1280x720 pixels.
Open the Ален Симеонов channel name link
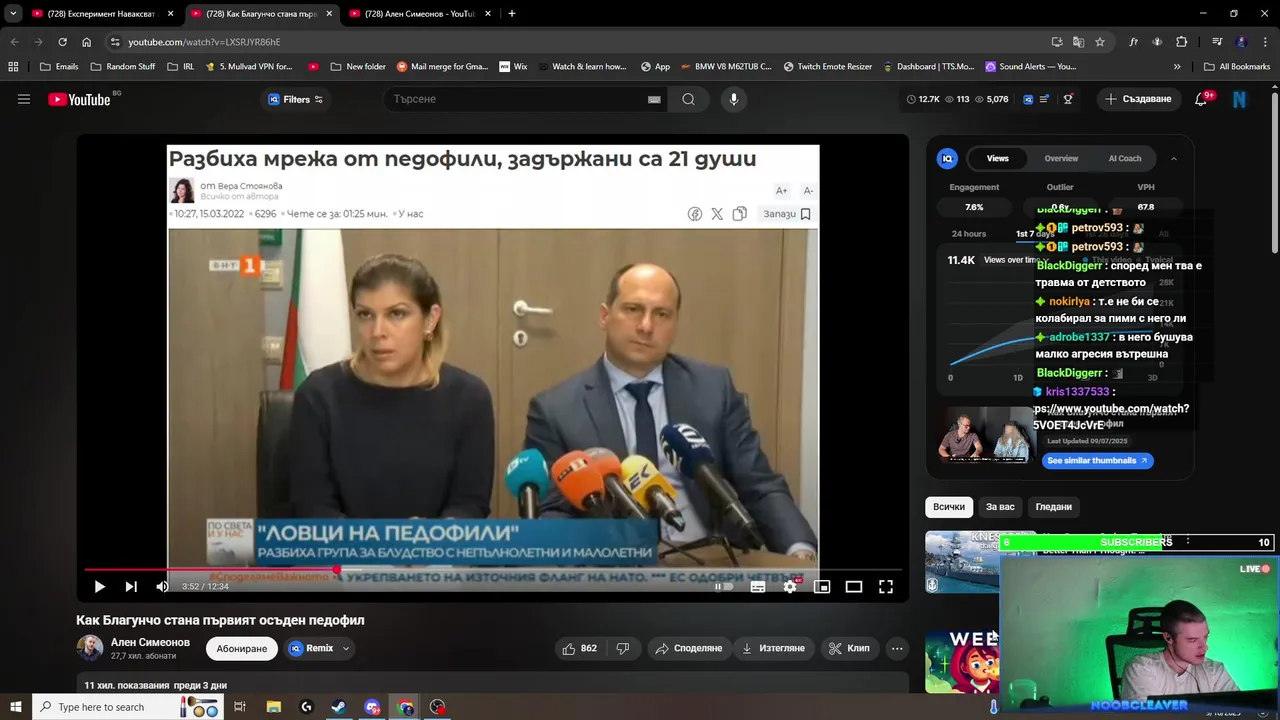150,642
